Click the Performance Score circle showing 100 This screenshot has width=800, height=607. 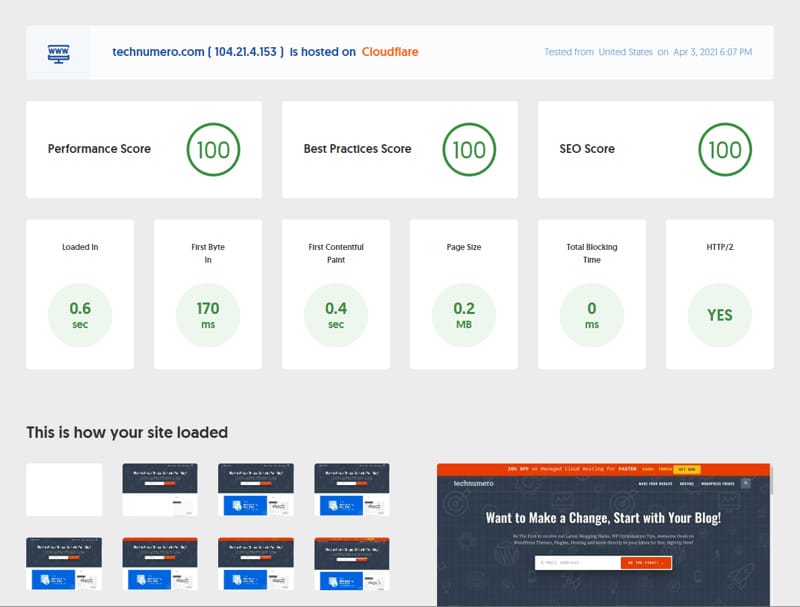(x=214, y=148)
